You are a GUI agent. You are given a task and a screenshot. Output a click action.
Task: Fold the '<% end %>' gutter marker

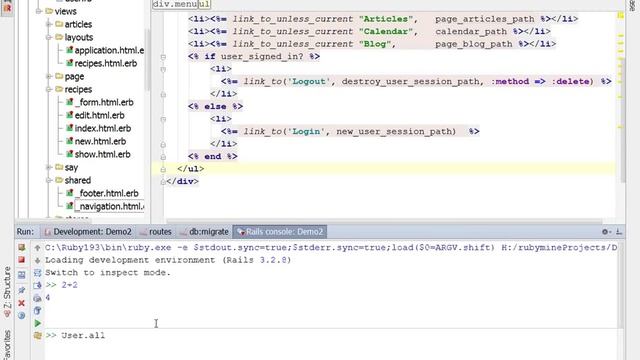click(163, 157)
